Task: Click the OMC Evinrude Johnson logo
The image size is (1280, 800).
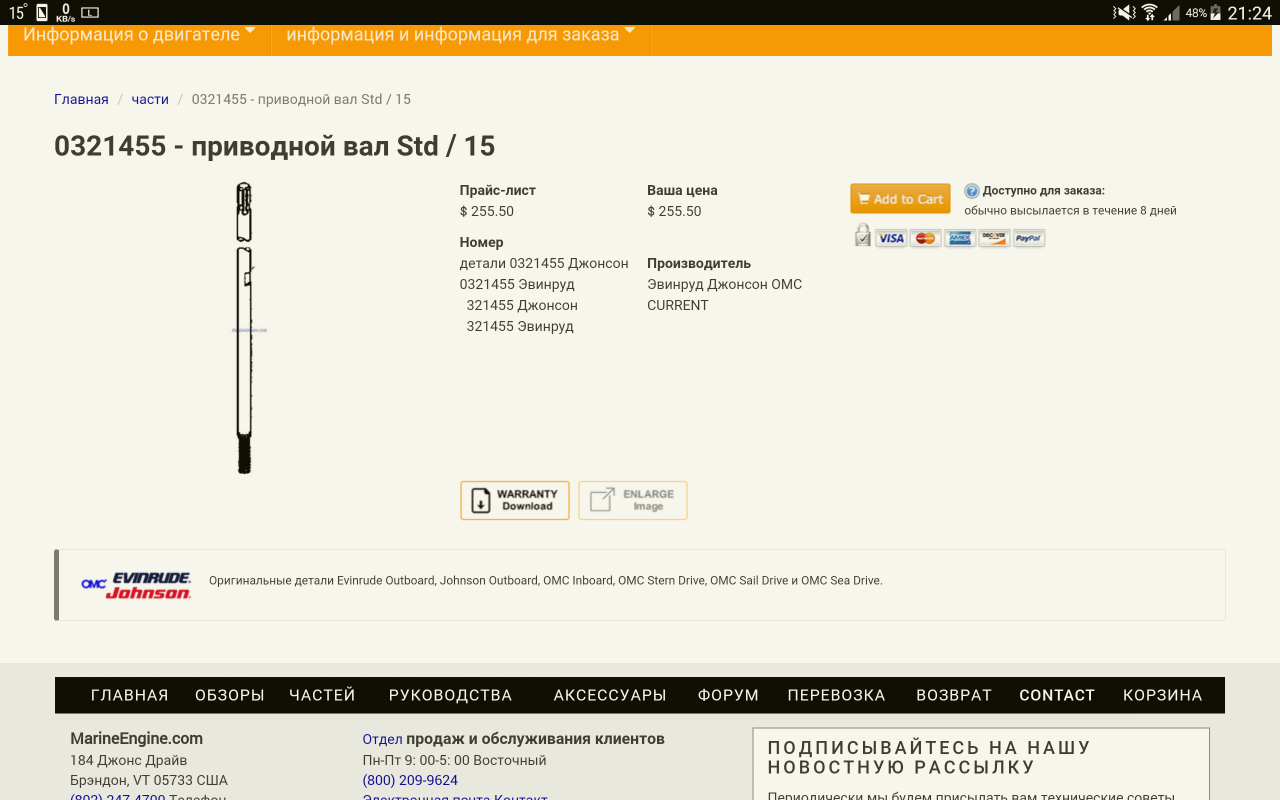Action: [x=136, y=585]
